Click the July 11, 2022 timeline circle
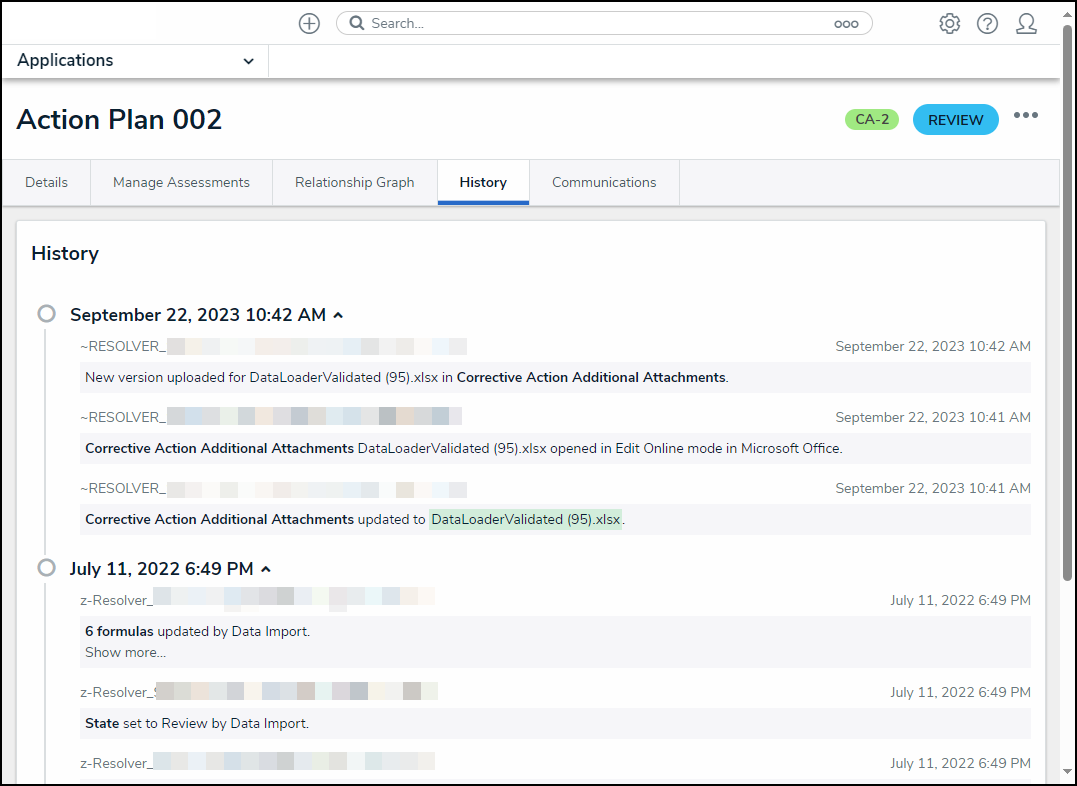Image resolution: width=1077 pixels, height=786 pixels. point(46,568)
